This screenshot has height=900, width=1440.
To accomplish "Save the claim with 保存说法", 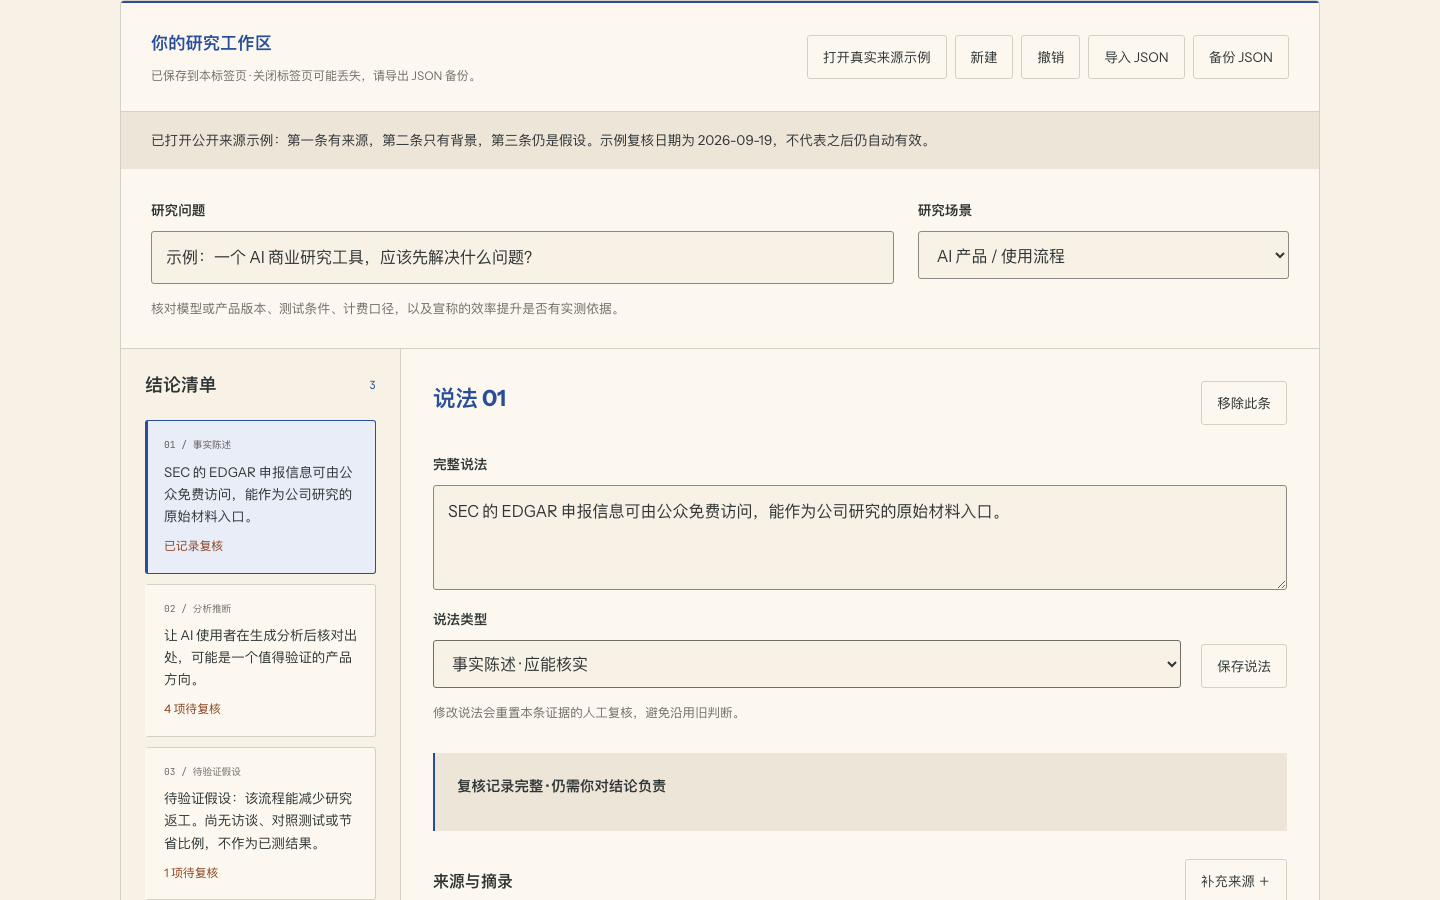I will click(x=1244, y=666).
